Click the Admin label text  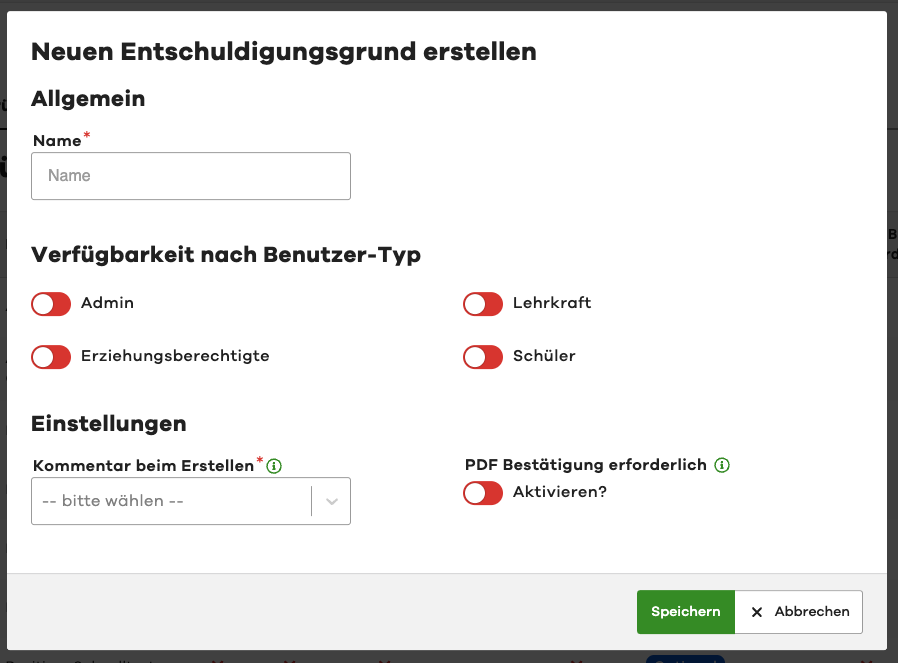(107, 303)
